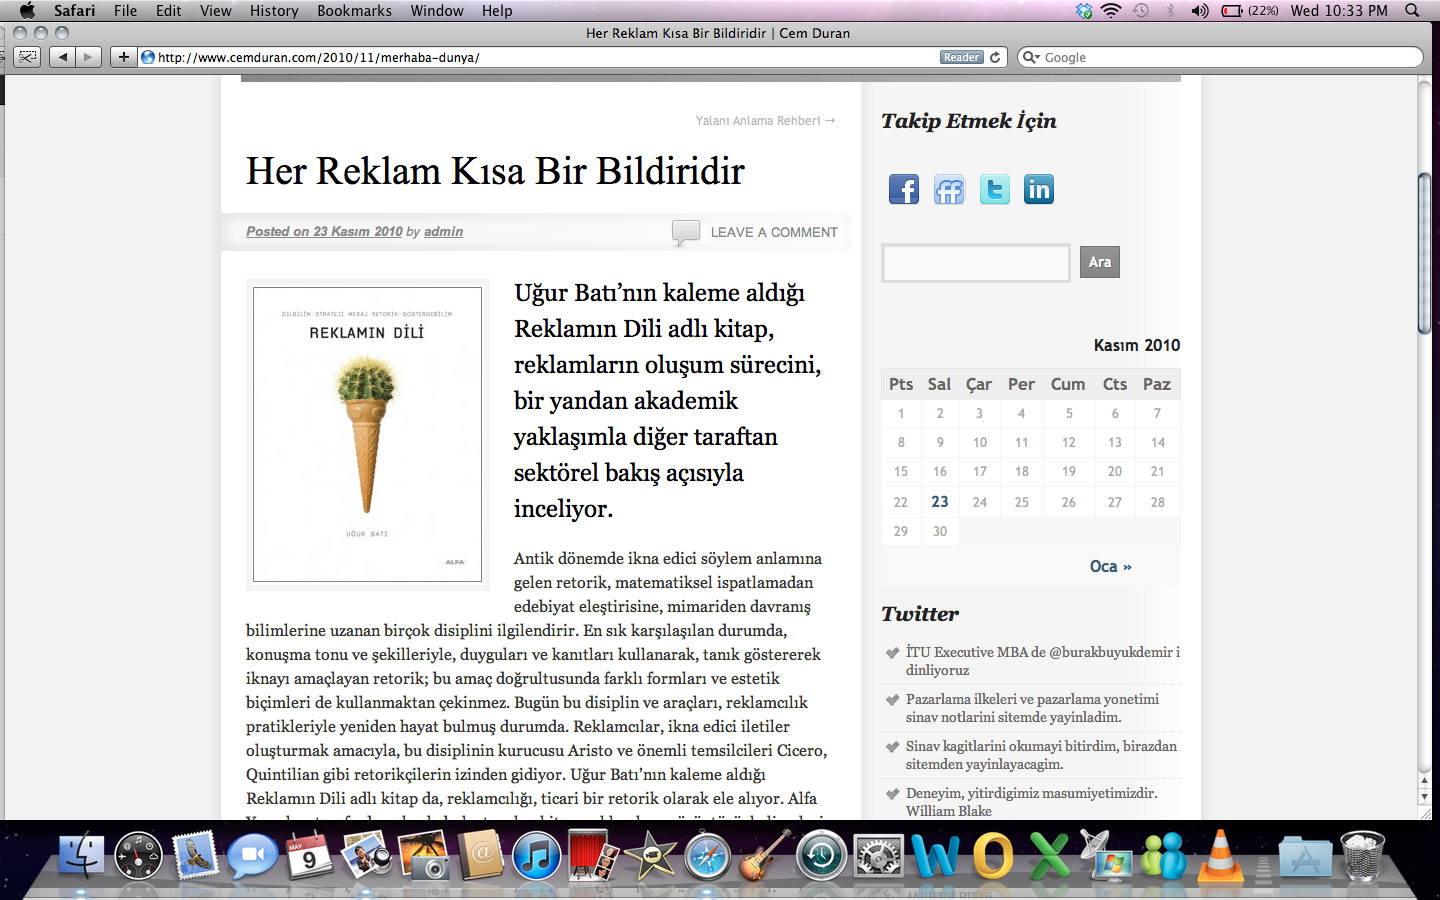Click the Facebook follow icon
Screen dimensions: 1440x900
click(903, 189)
